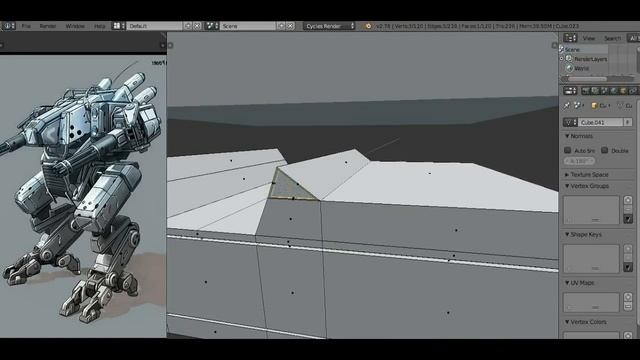This screenshot has height=360, width=640.
Task: Click the mesh data icon in breadcrumb
Action: point(620,105)
